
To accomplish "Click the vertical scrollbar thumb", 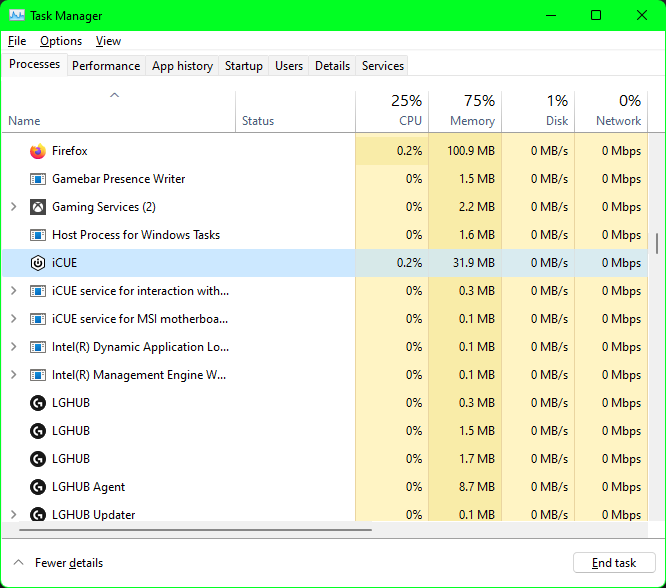I will click(657, 243).
